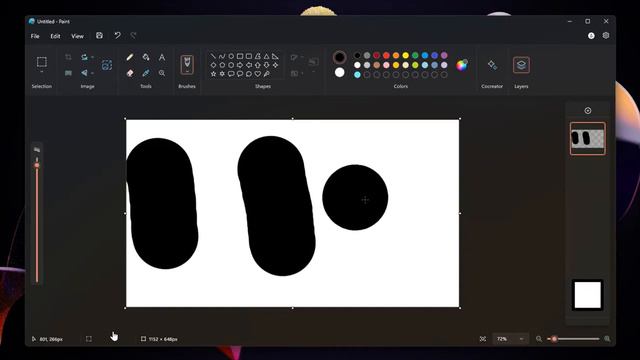Open the Edit colors rainbow wheel
Screen dimensions: 640x360
point(462,65)
